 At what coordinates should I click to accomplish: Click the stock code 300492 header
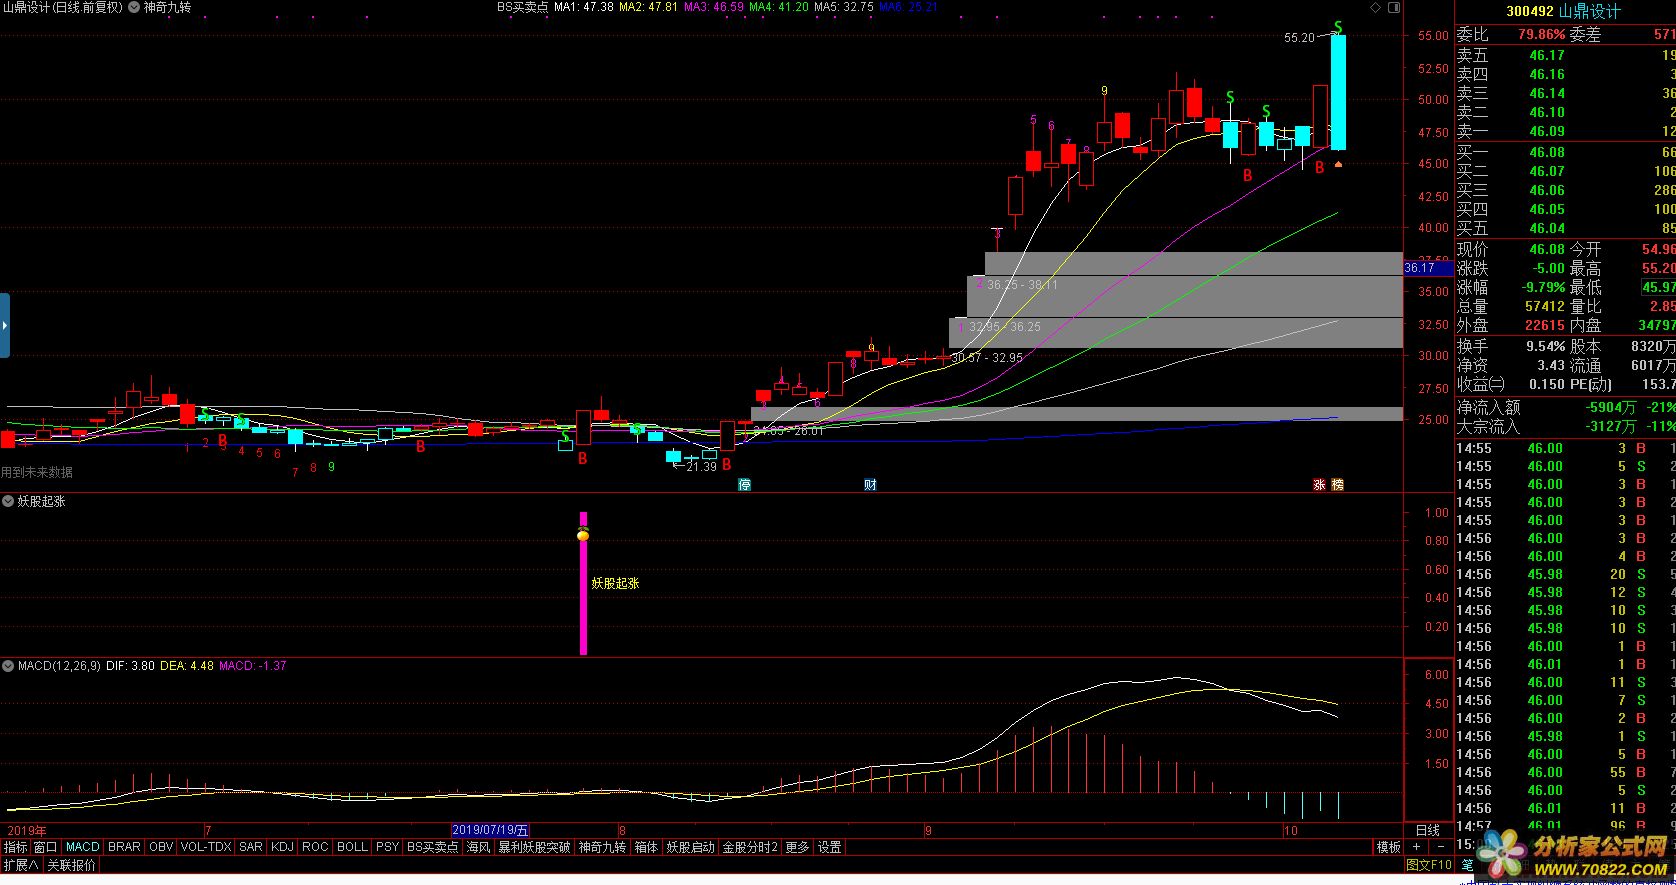[x=1530, y=11]
